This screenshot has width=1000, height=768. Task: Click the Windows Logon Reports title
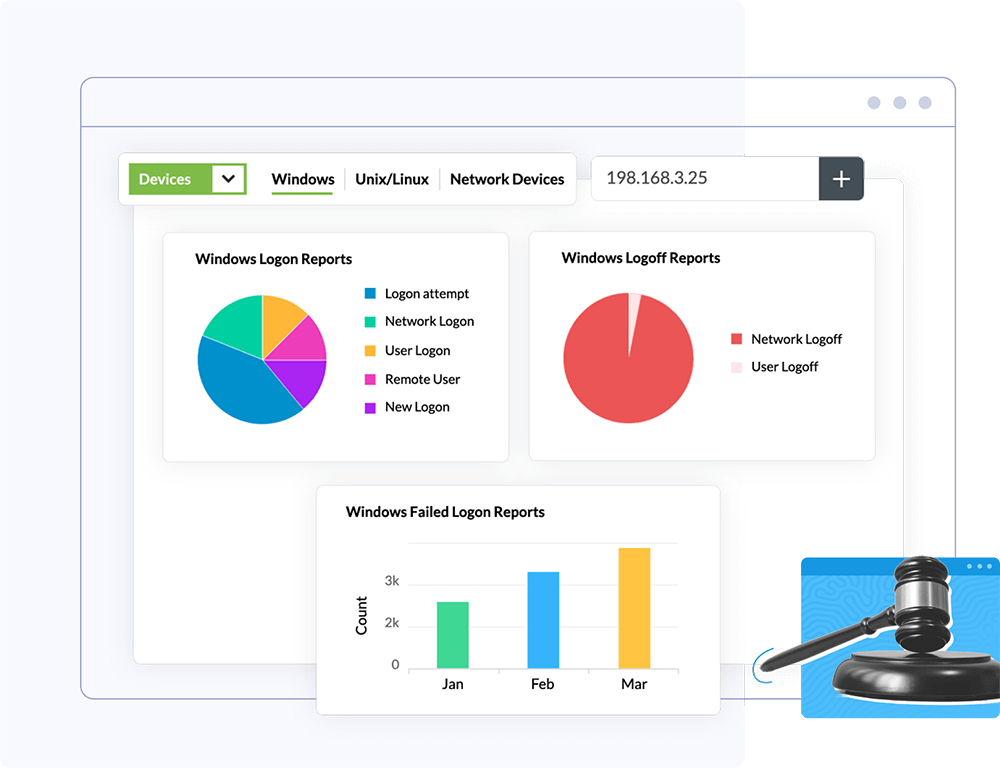coord(274,259)
